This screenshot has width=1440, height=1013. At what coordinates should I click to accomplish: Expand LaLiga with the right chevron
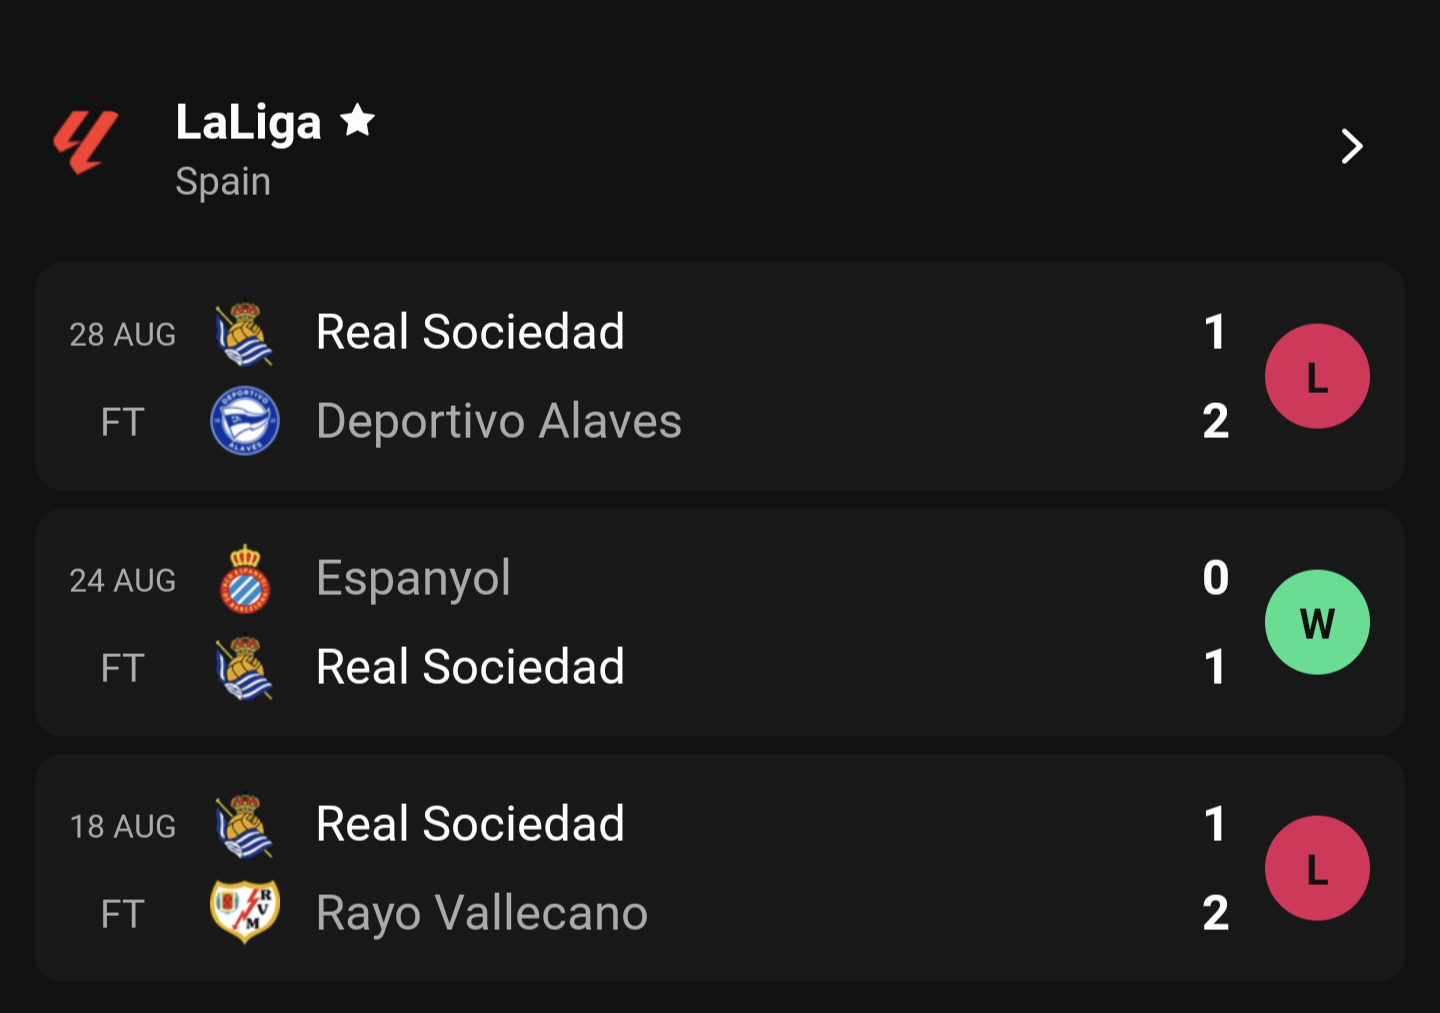coord(1352,147)
